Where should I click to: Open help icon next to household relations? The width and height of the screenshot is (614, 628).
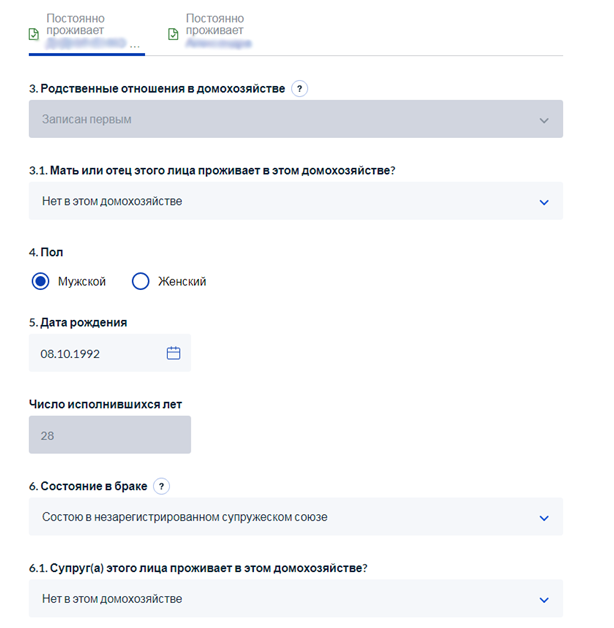click(x=299, y=89)
